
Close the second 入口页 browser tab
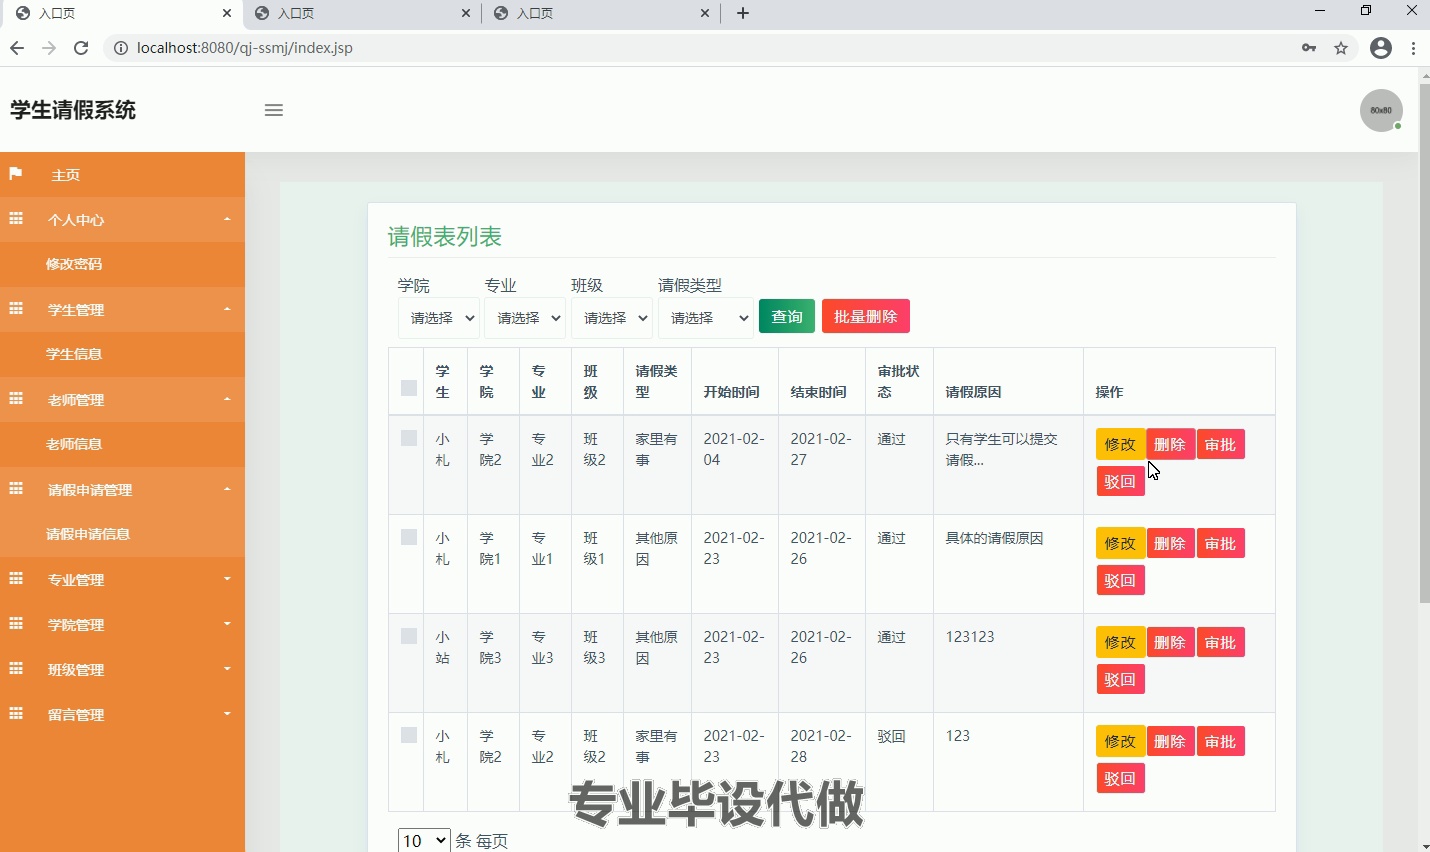(x=466, y=13)
